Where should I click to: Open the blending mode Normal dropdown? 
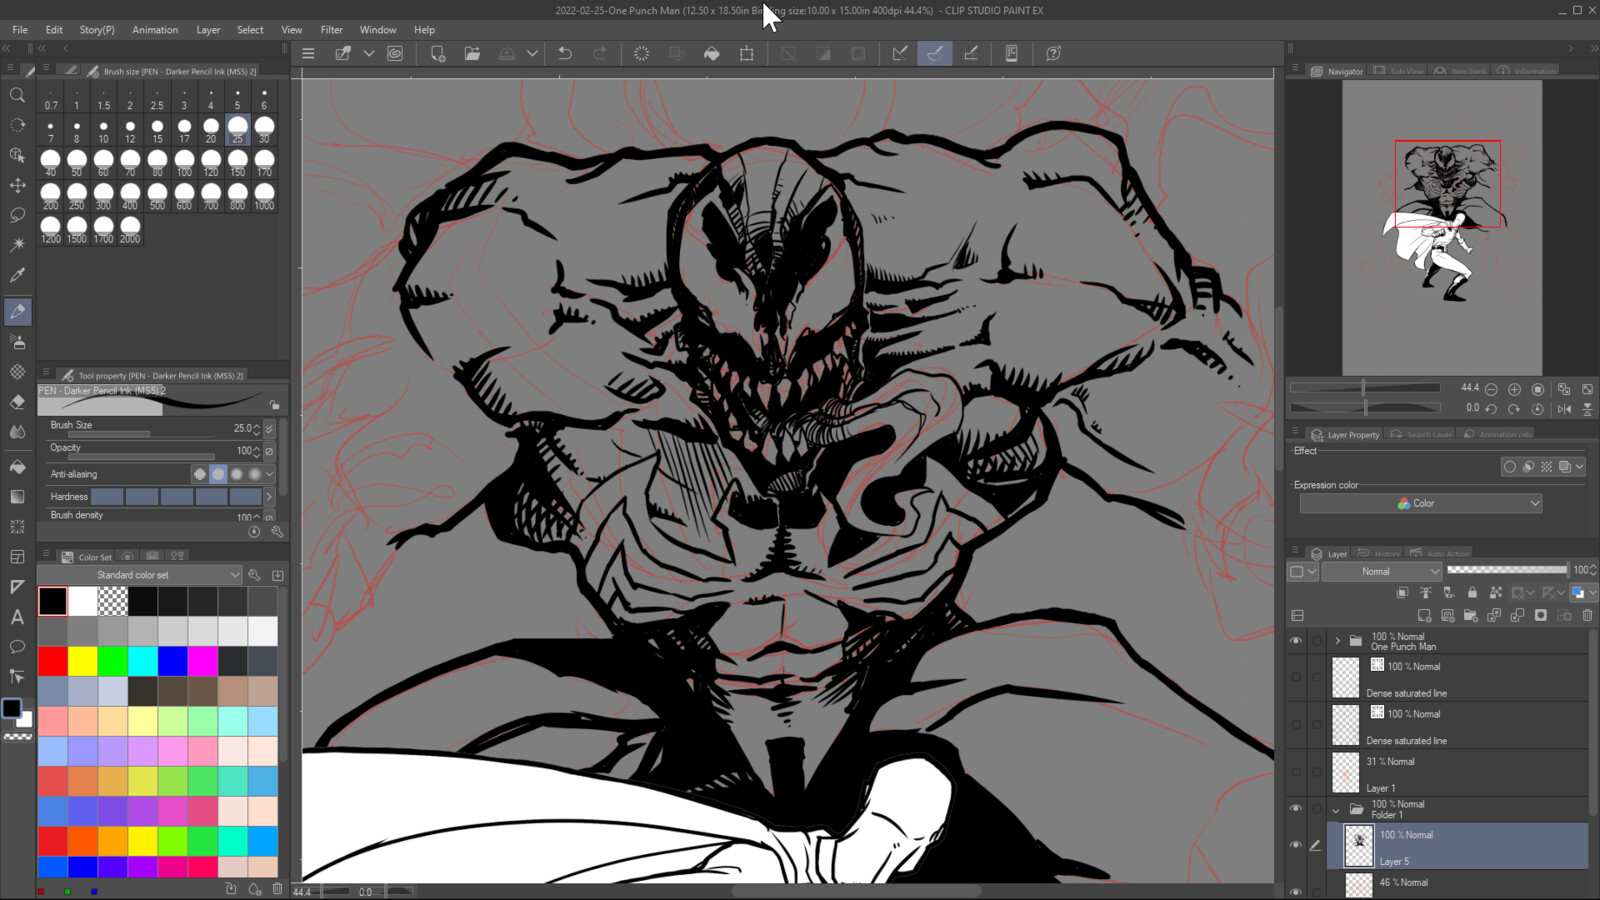click(x=1382, y=571)
